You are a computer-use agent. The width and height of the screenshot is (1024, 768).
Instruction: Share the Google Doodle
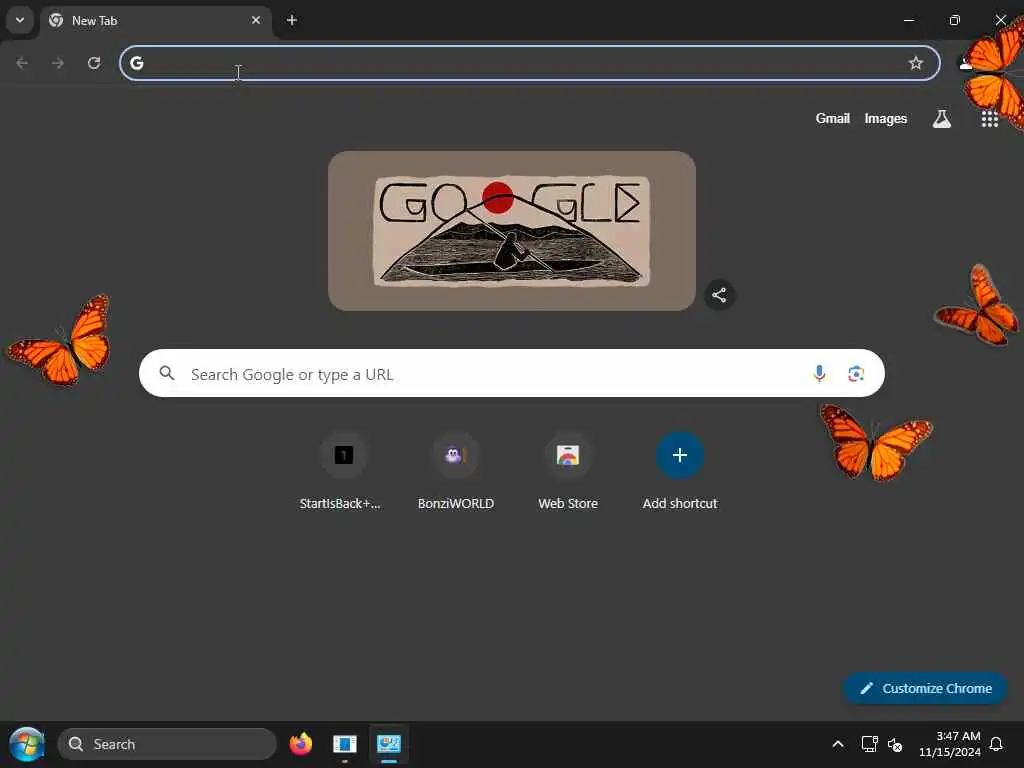(719, 295)
